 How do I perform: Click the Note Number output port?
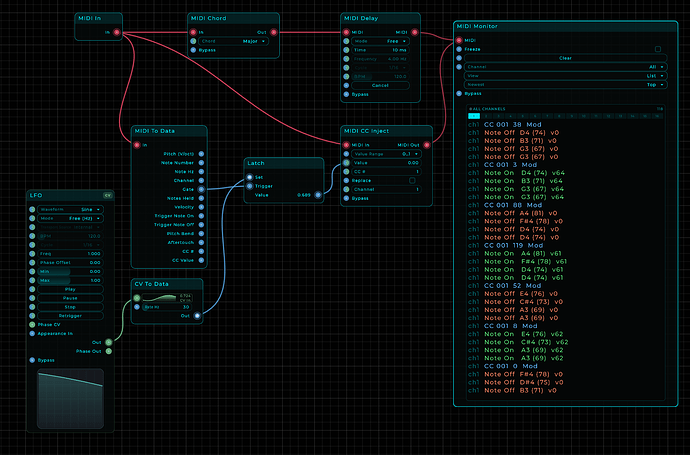click(x=201, y=162)
